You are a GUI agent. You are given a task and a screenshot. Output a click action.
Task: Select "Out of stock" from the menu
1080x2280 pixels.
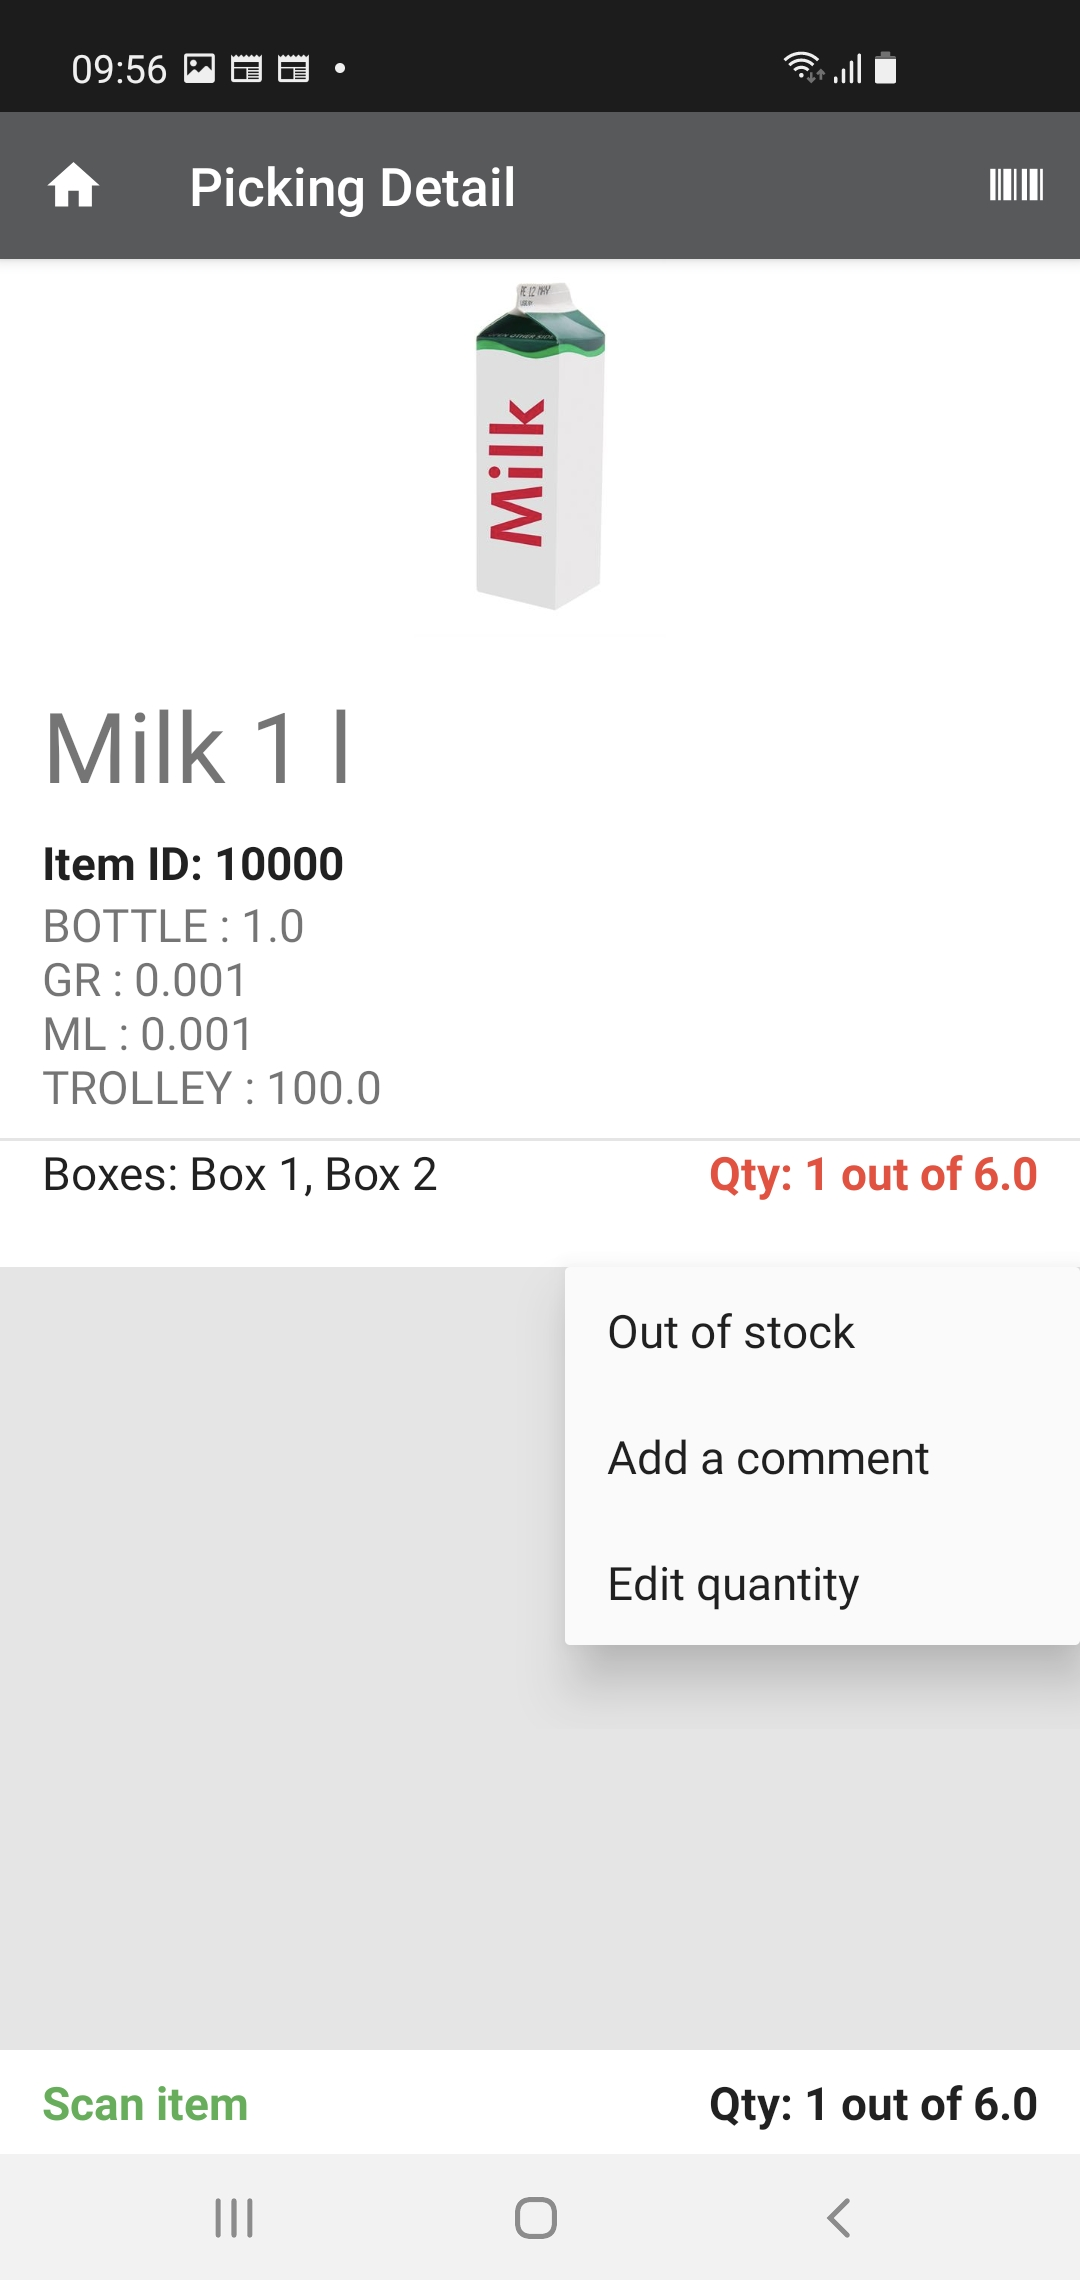[731, 1332]
